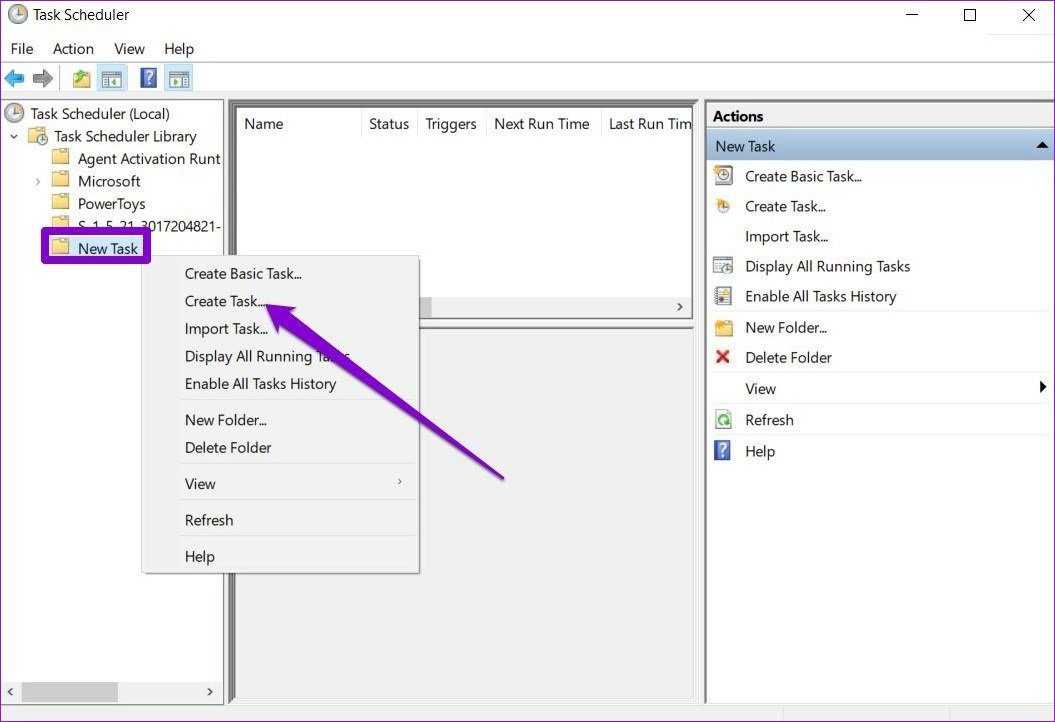Click the Up One Level folder icon

pos(82,78)
